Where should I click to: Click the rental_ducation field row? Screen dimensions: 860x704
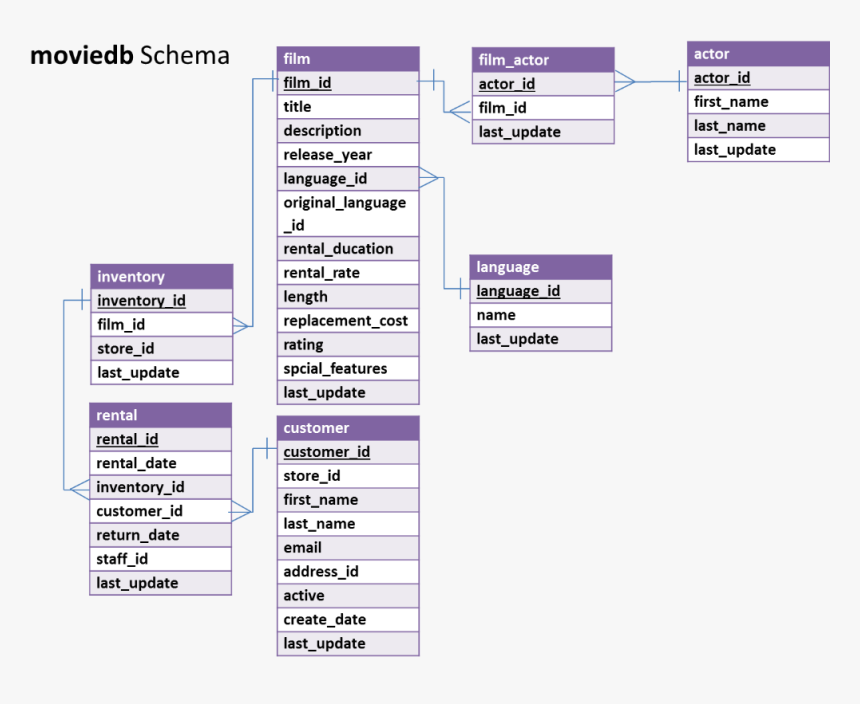[x=348, y=249]
